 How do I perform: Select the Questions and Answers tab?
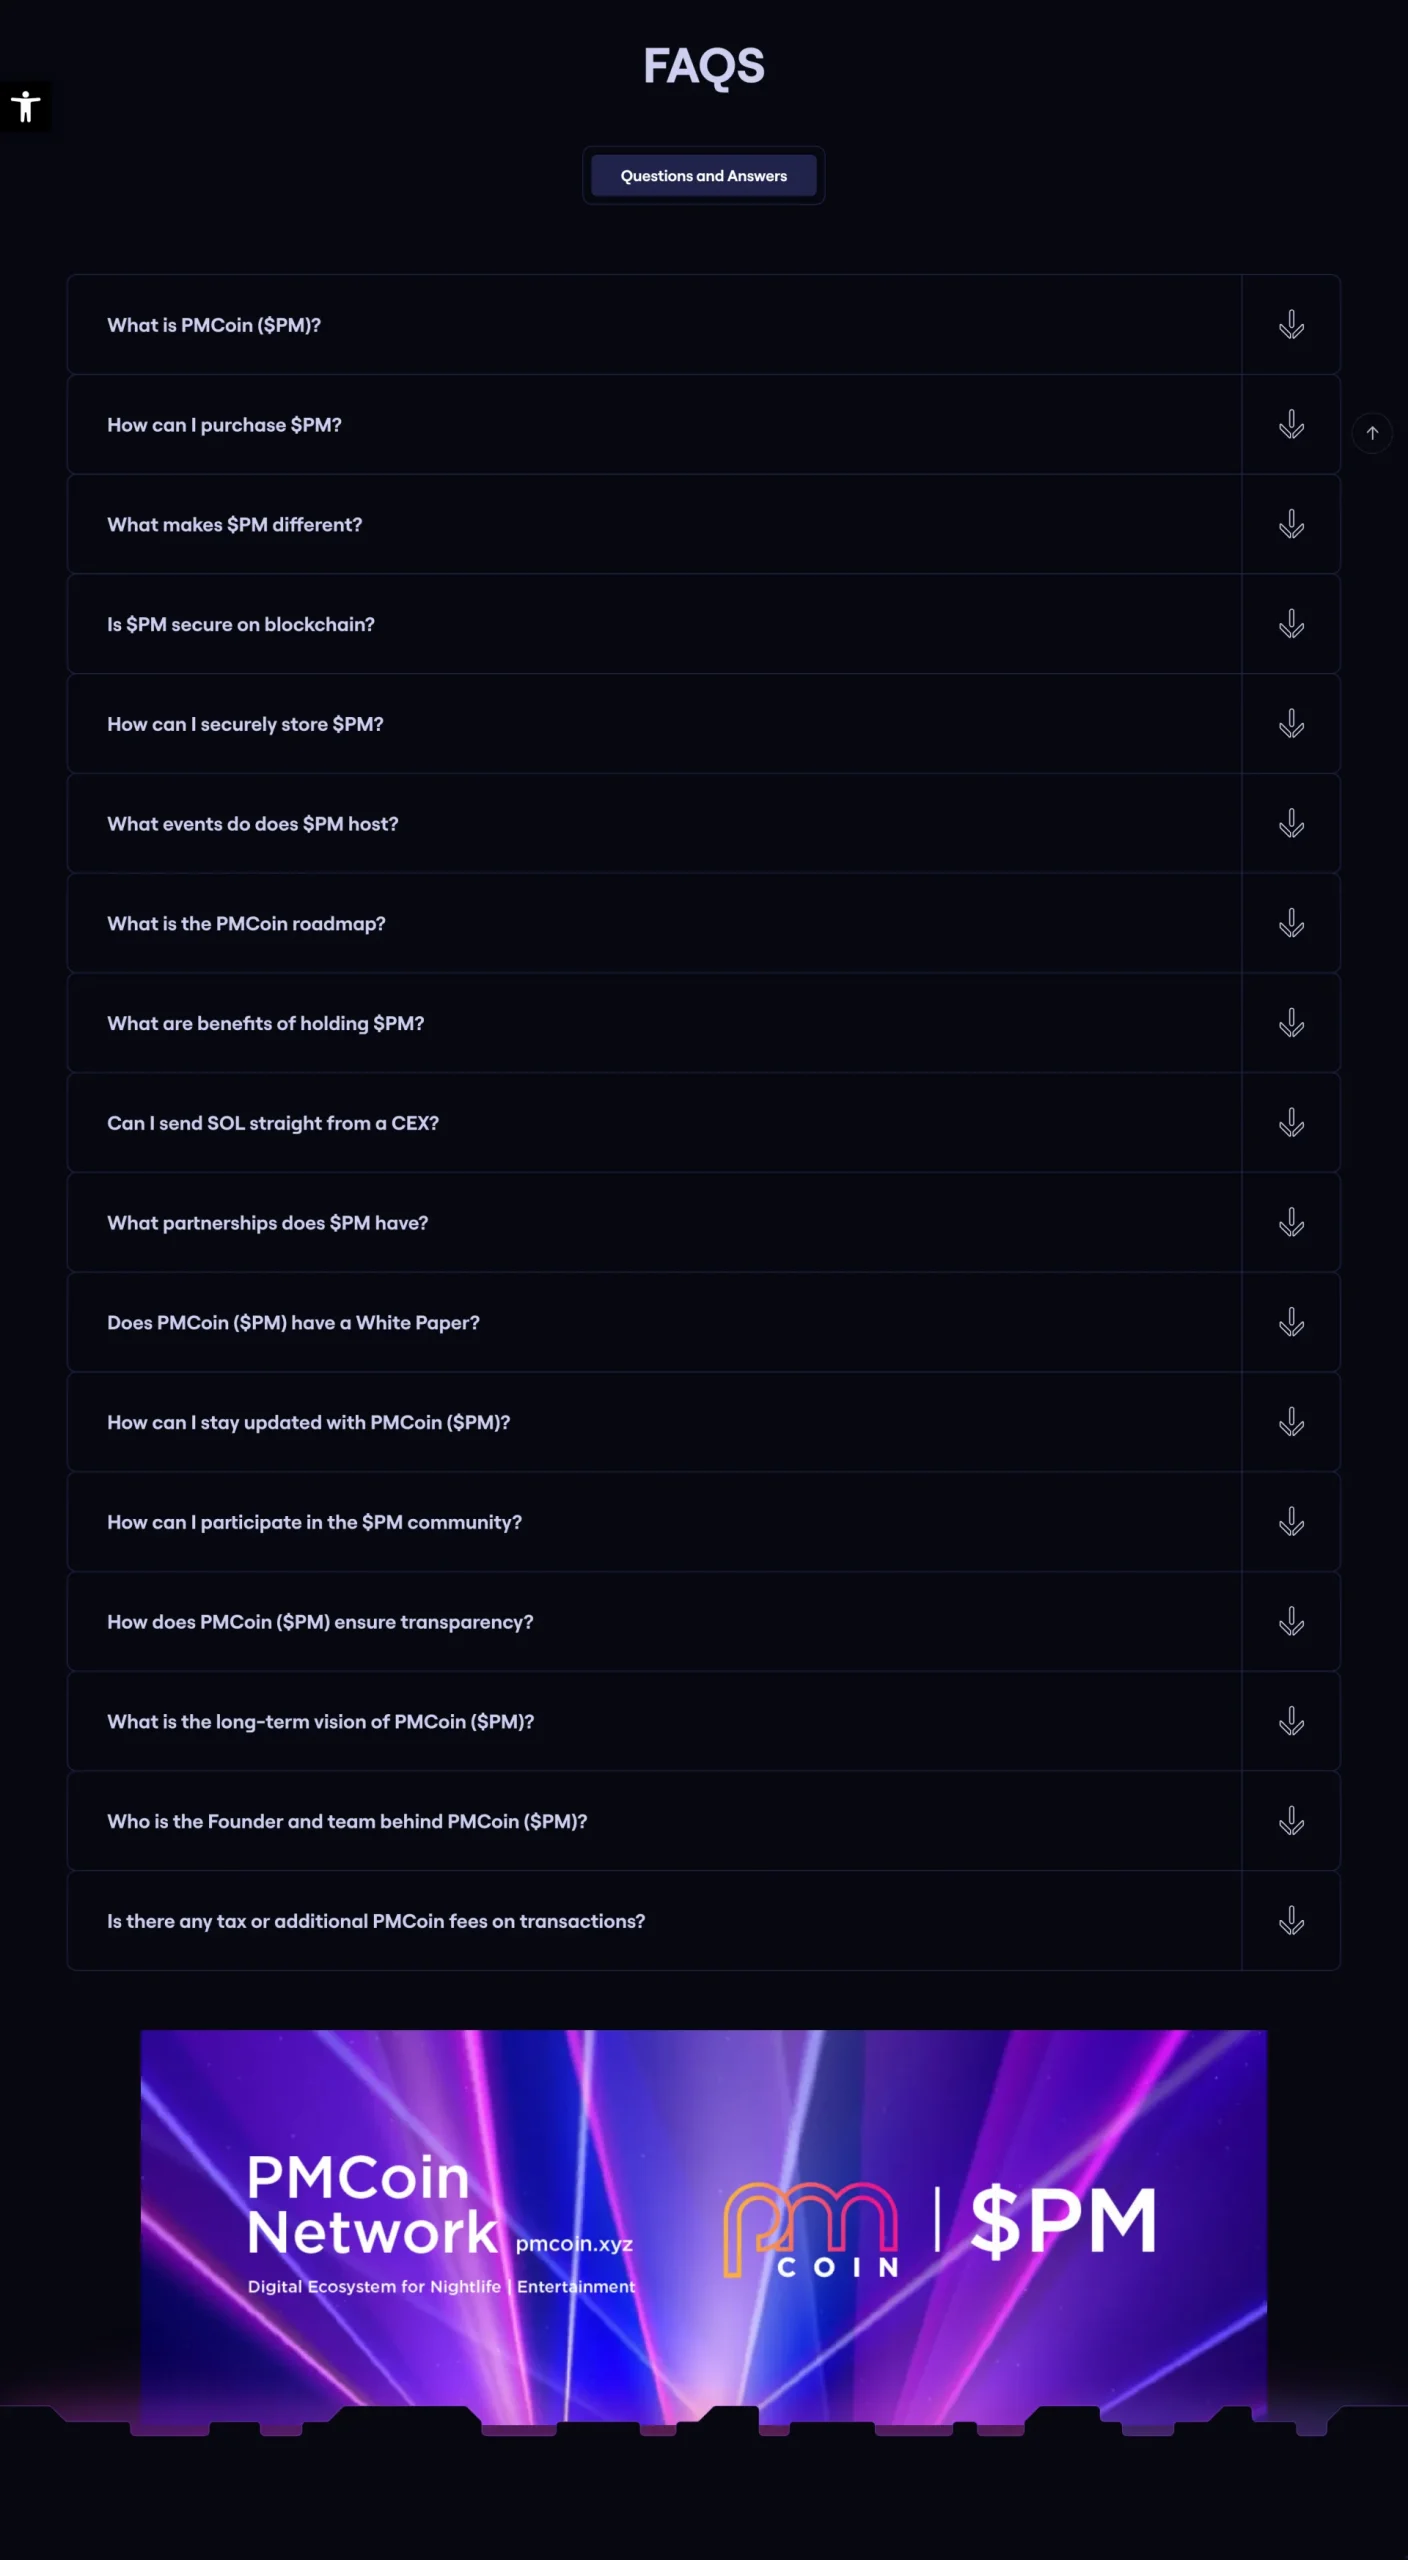tap(703, 176)
